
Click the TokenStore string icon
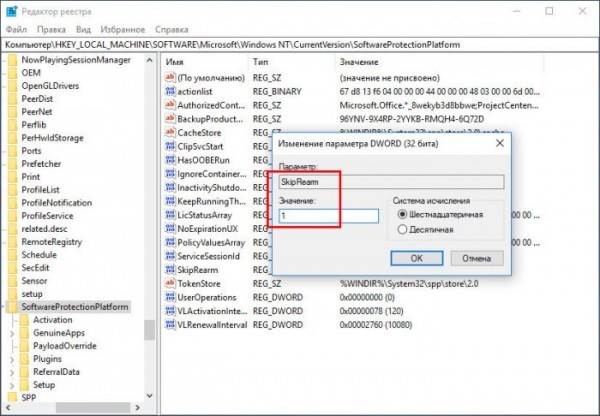pos(170,284)
